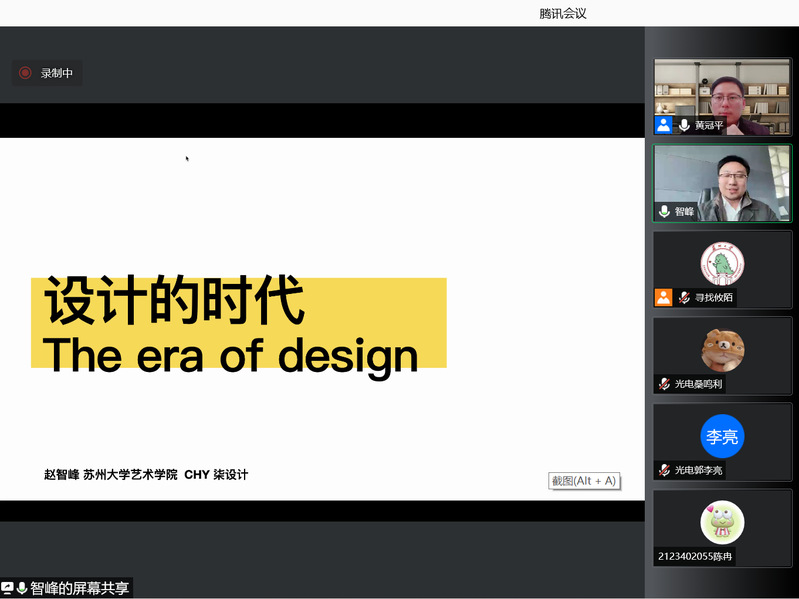
Task: Click the 截图(Alt + A) screenshot button
Action: [x=584, y=481]
